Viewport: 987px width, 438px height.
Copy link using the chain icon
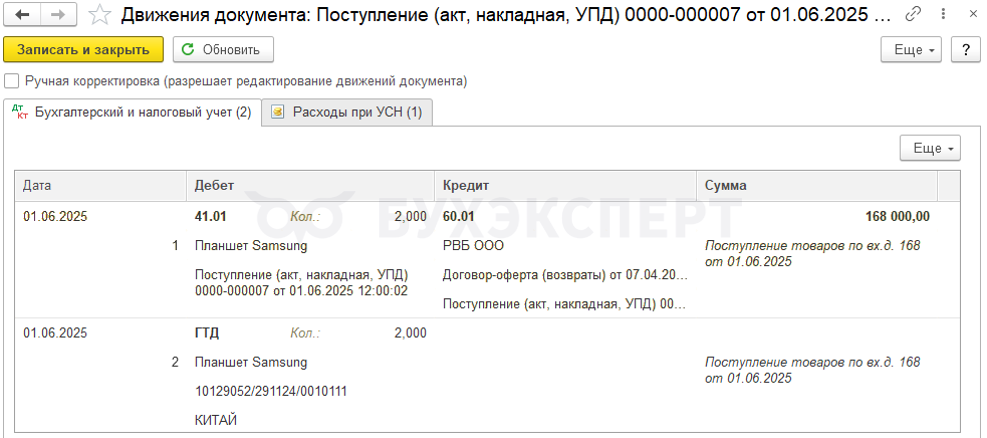(911, 14)
